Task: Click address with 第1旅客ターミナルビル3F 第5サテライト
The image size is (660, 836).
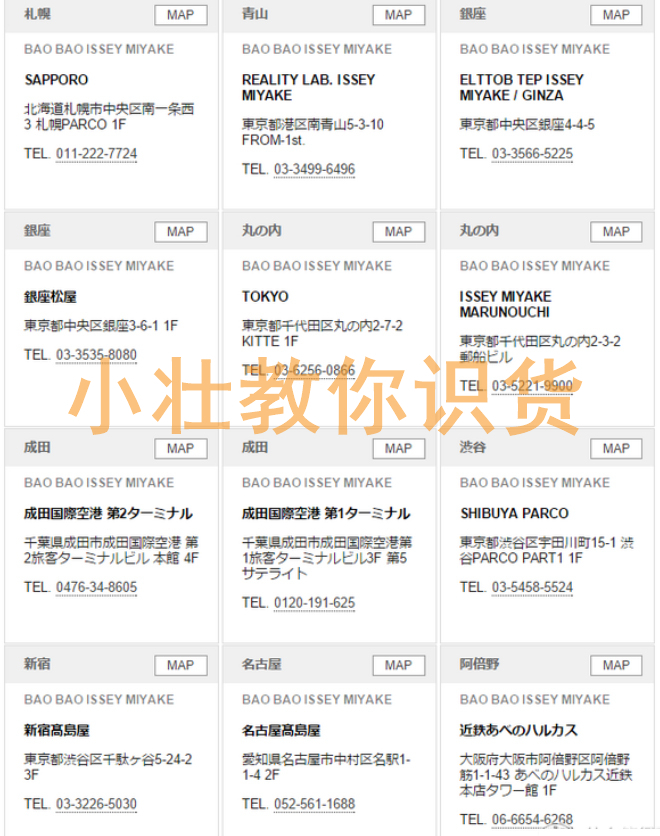Action: 327,558
